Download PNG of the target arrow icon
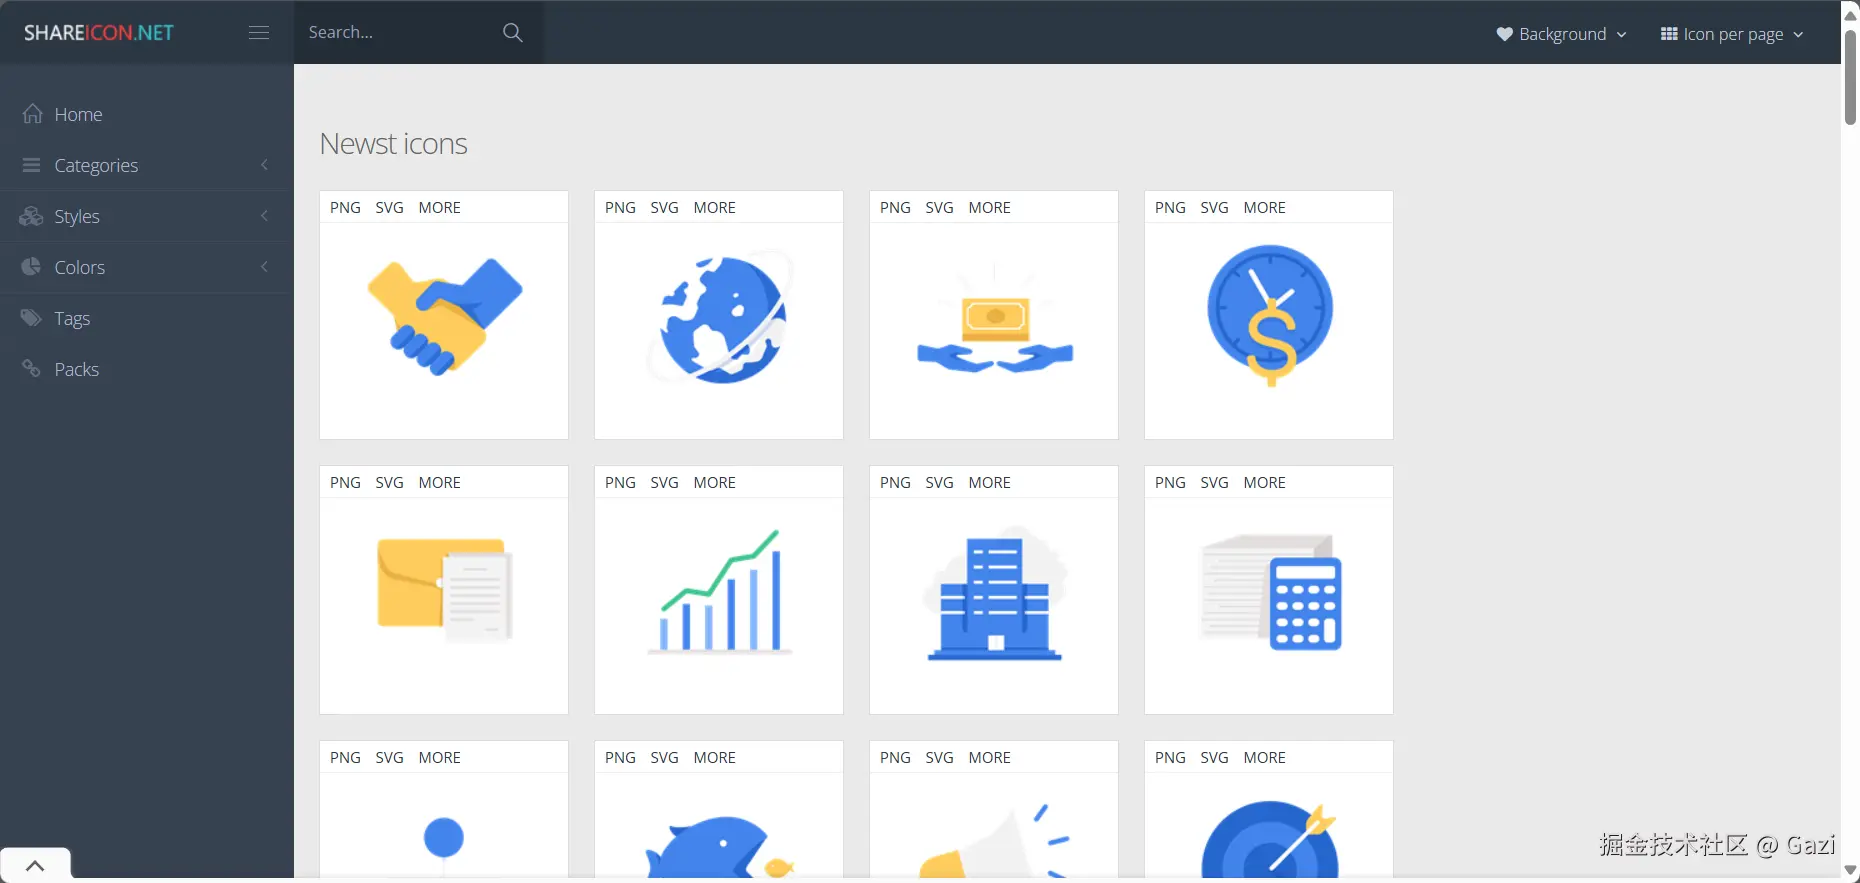Viewport: 1860px width, 883px height. (x=1170, y=757)
